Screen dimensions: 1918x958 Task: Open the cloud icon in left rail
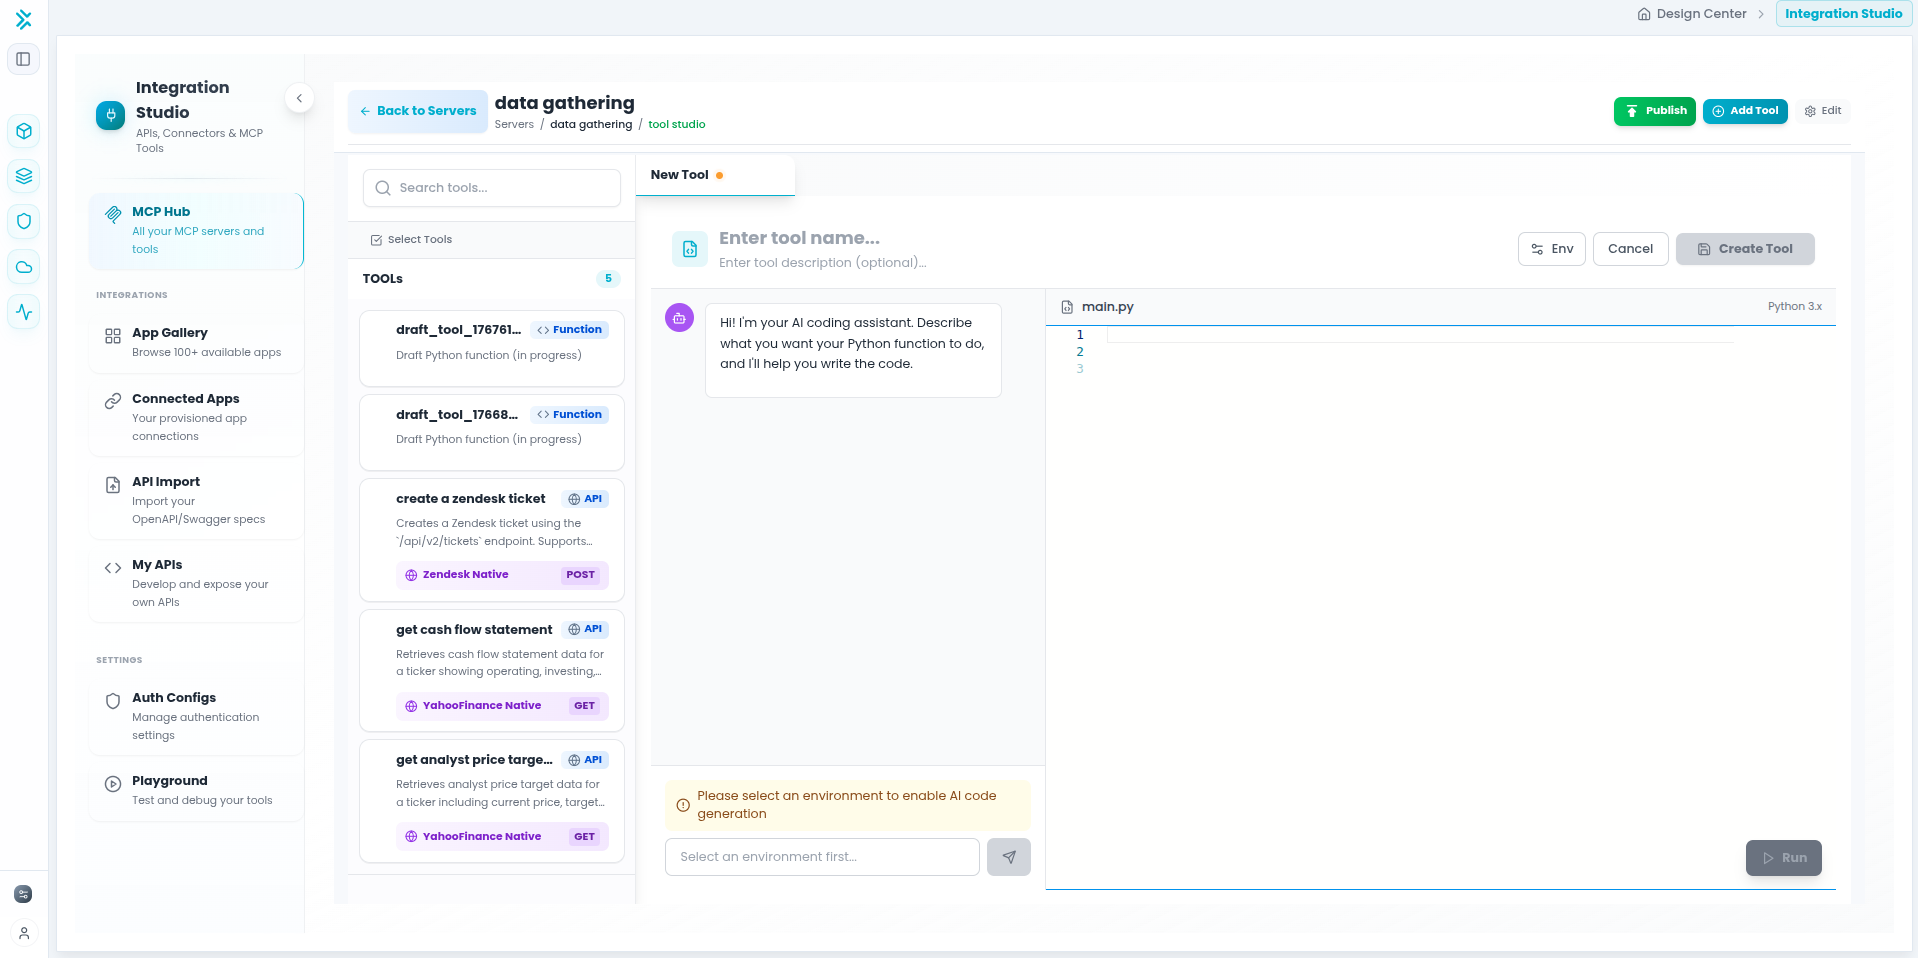[24, 267]
